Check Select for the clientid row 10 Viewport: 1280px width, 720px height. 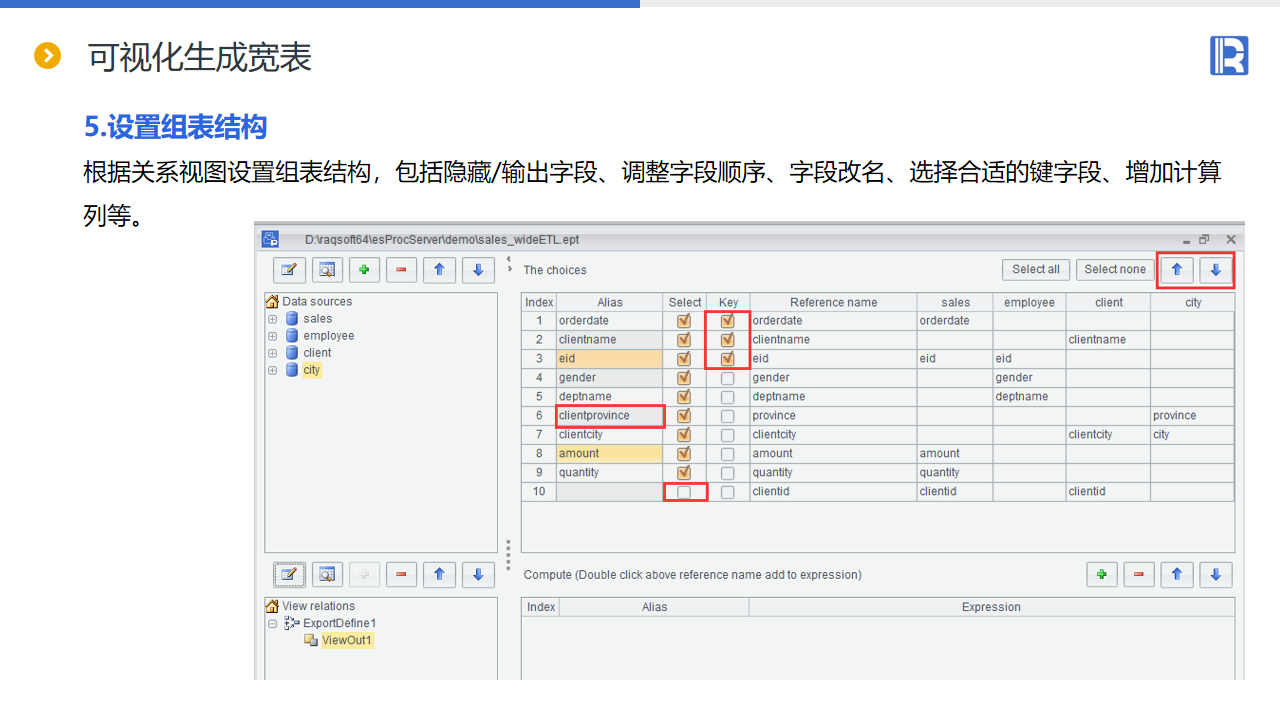pyautogui.click(x=684, y=492)
